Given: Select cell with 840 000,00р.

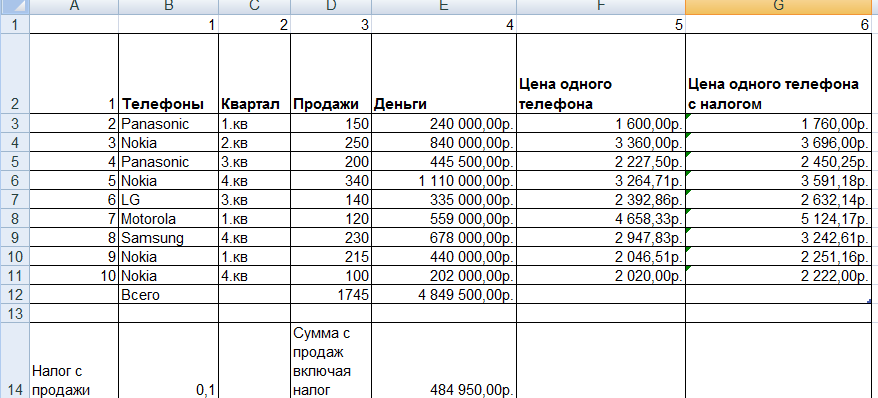Looking at the screenshot, I should [444, 143].
